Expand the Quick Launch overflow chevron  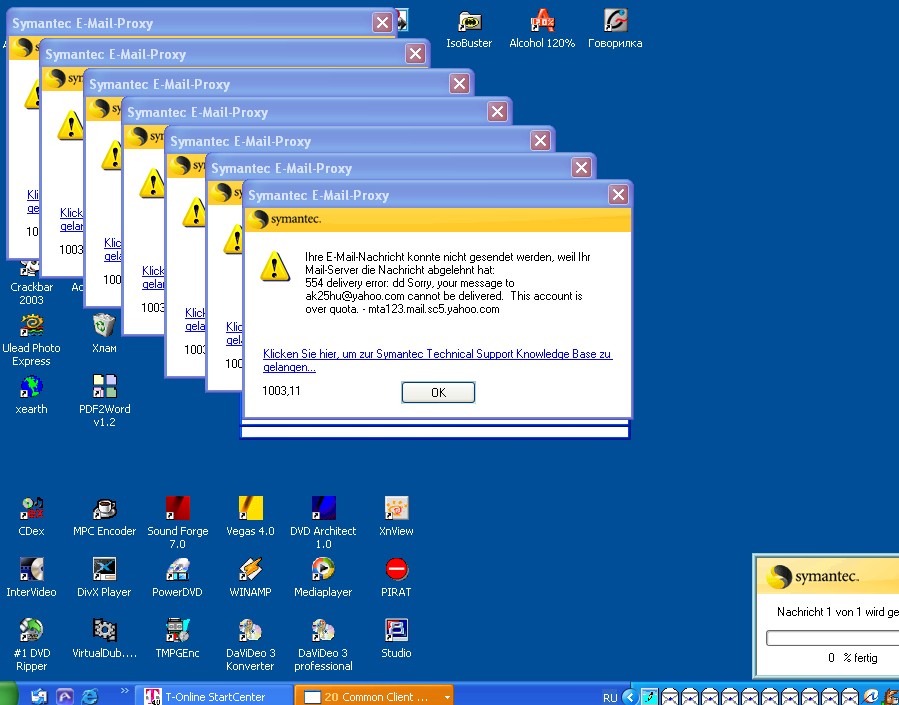click(124, 691)
